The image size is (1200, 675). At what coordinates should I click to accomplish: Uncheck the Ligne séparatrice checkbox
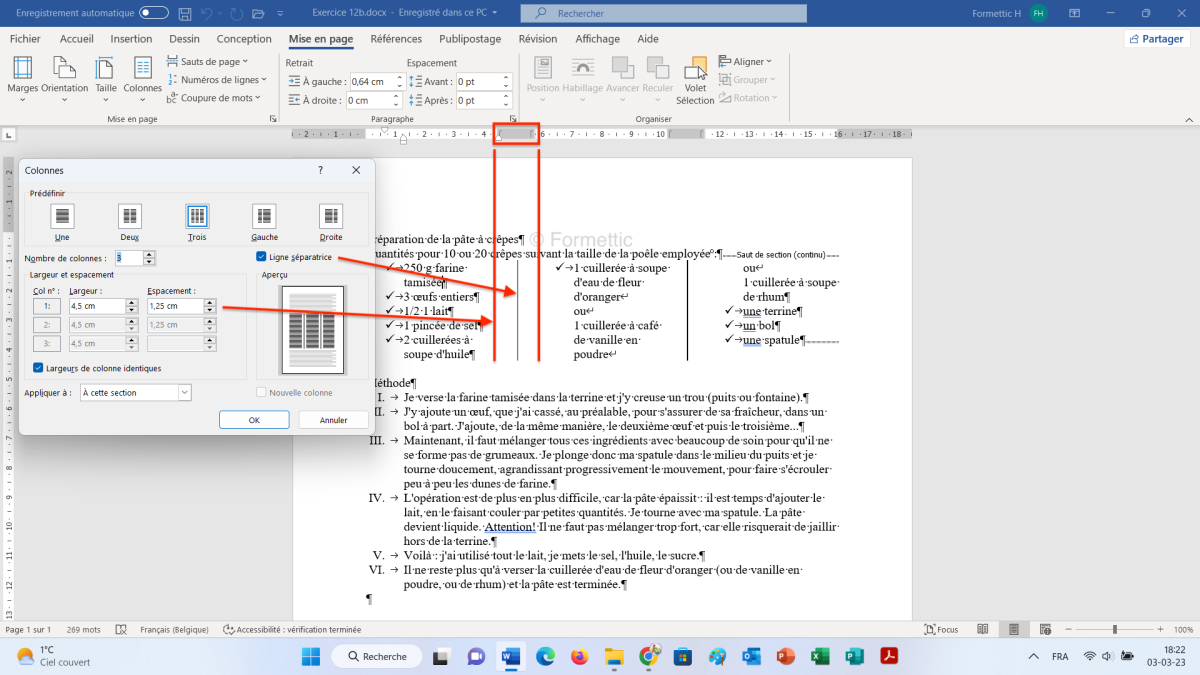coord(262,257)
